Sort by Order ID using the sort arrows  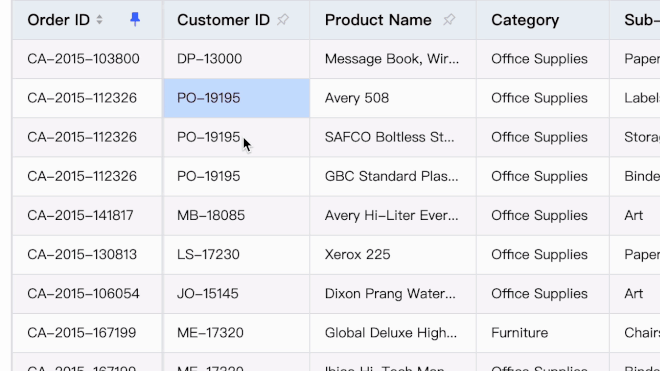tap(99, 19)
